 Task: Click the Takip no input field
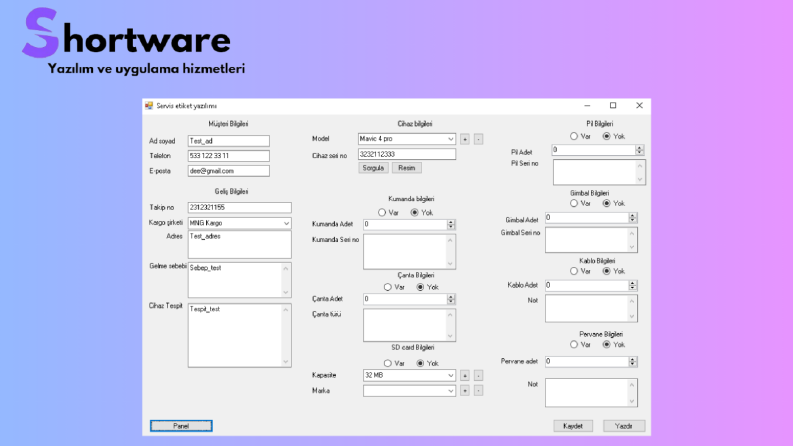(240, 207)
